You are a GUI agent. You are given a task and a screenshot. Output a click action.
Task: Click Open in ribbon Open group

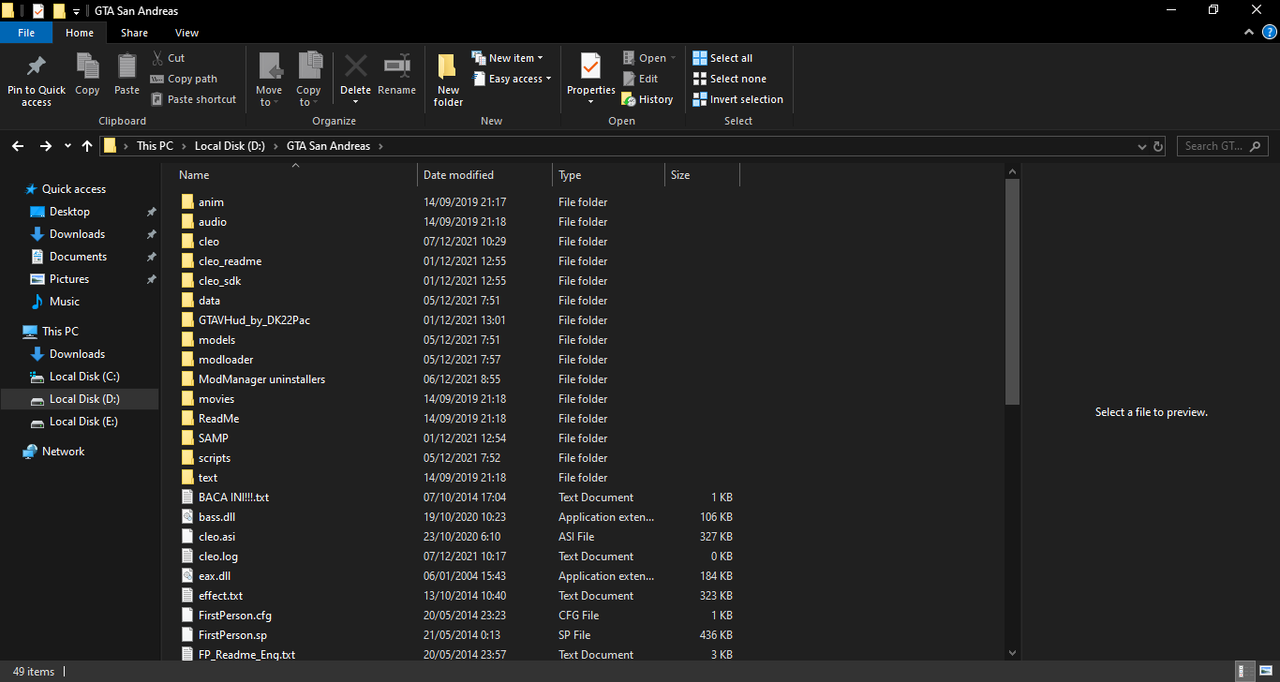coord(648,58)
